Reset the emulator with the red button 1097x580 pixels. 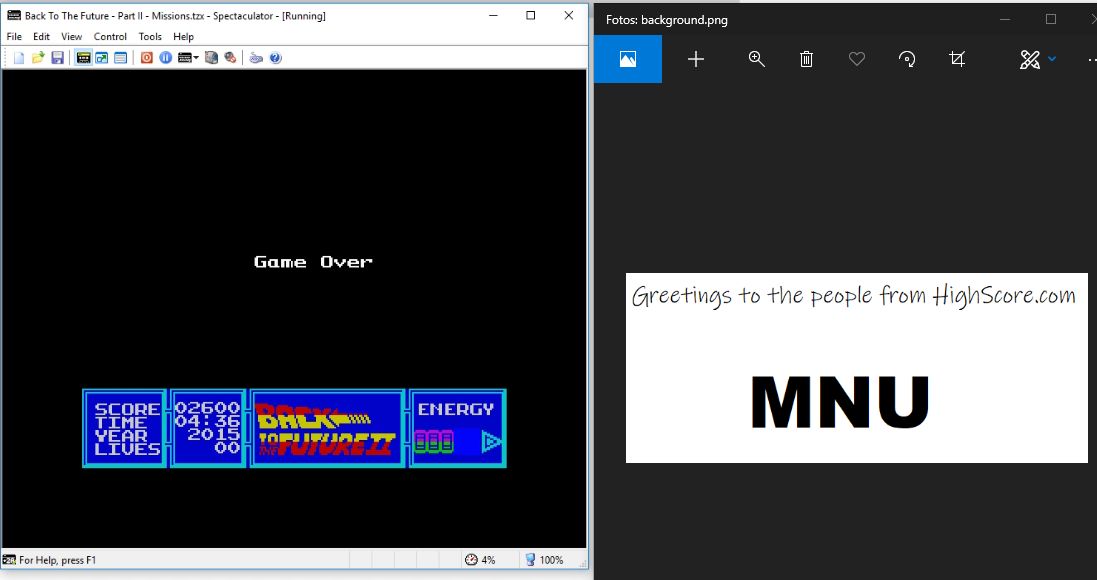point(147,58)
